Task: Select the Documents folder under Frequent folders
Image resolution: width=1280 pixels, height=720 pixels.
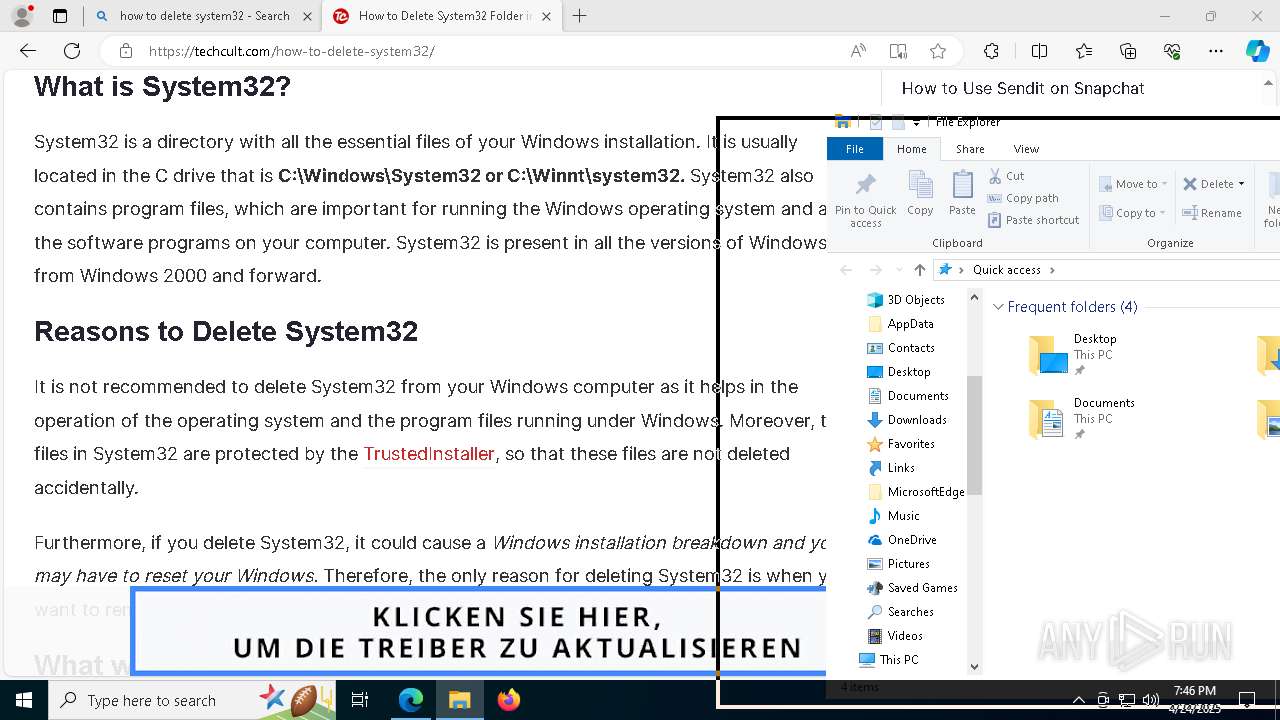Action: click(1082, 419)
